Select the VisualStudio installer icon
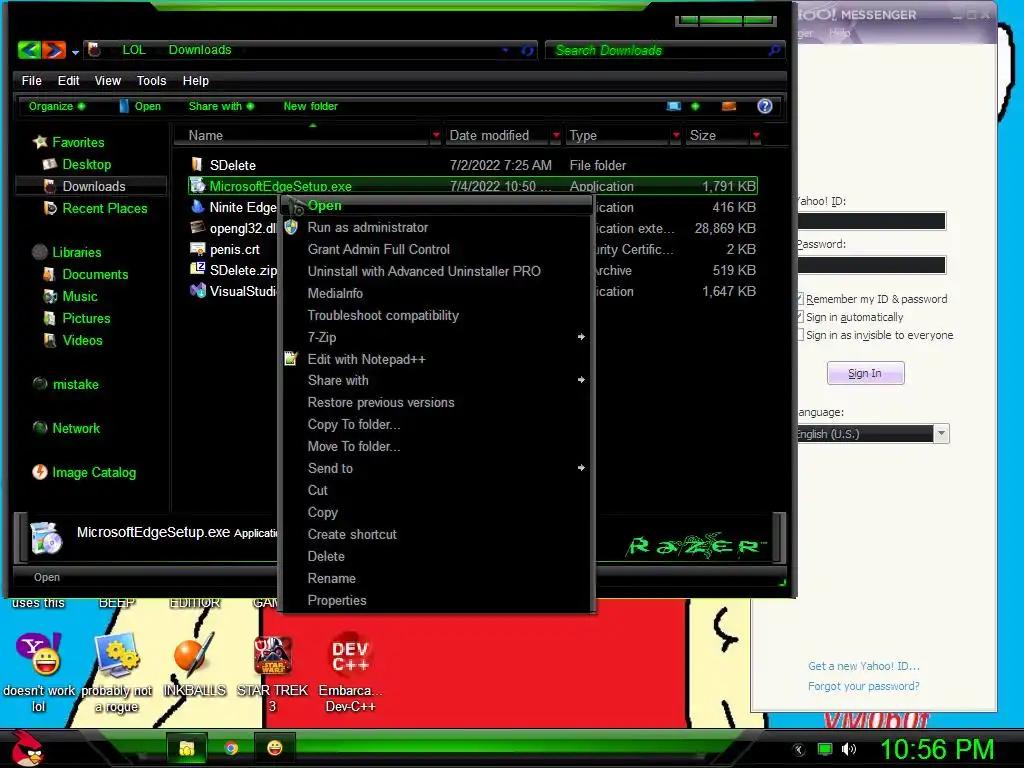The width and height of the screenshot is (1024, 768). (197, 291)
